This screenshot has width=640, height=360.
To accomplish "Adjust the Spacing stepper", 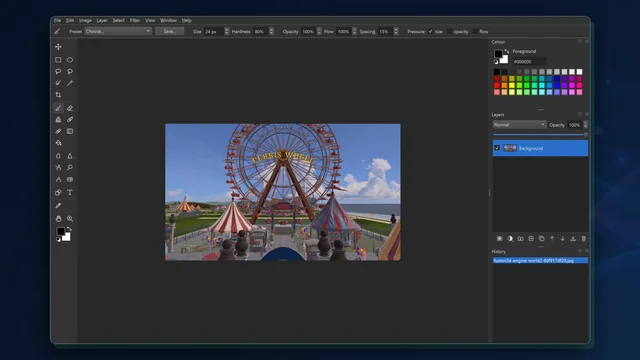I will [396, 31].
